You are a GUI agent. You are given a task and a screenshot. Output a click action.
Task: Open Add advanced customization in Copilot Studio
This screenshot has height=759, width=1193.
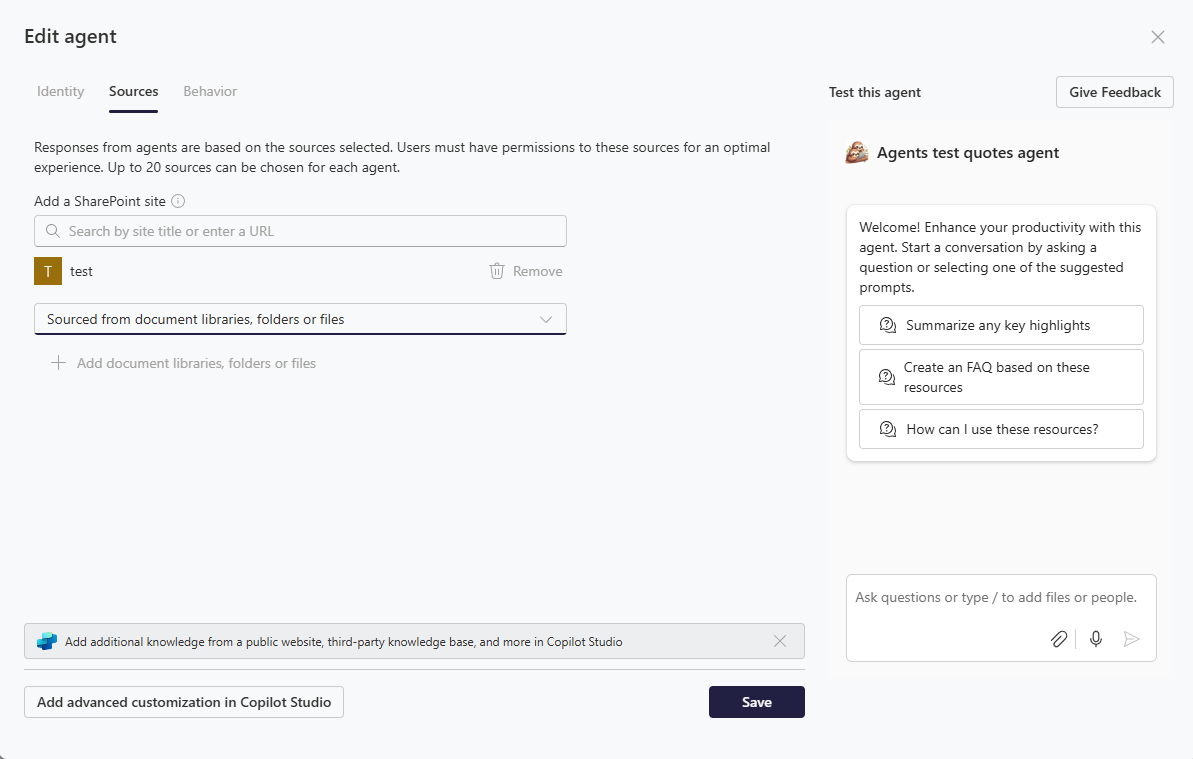(x=184, y=702)
